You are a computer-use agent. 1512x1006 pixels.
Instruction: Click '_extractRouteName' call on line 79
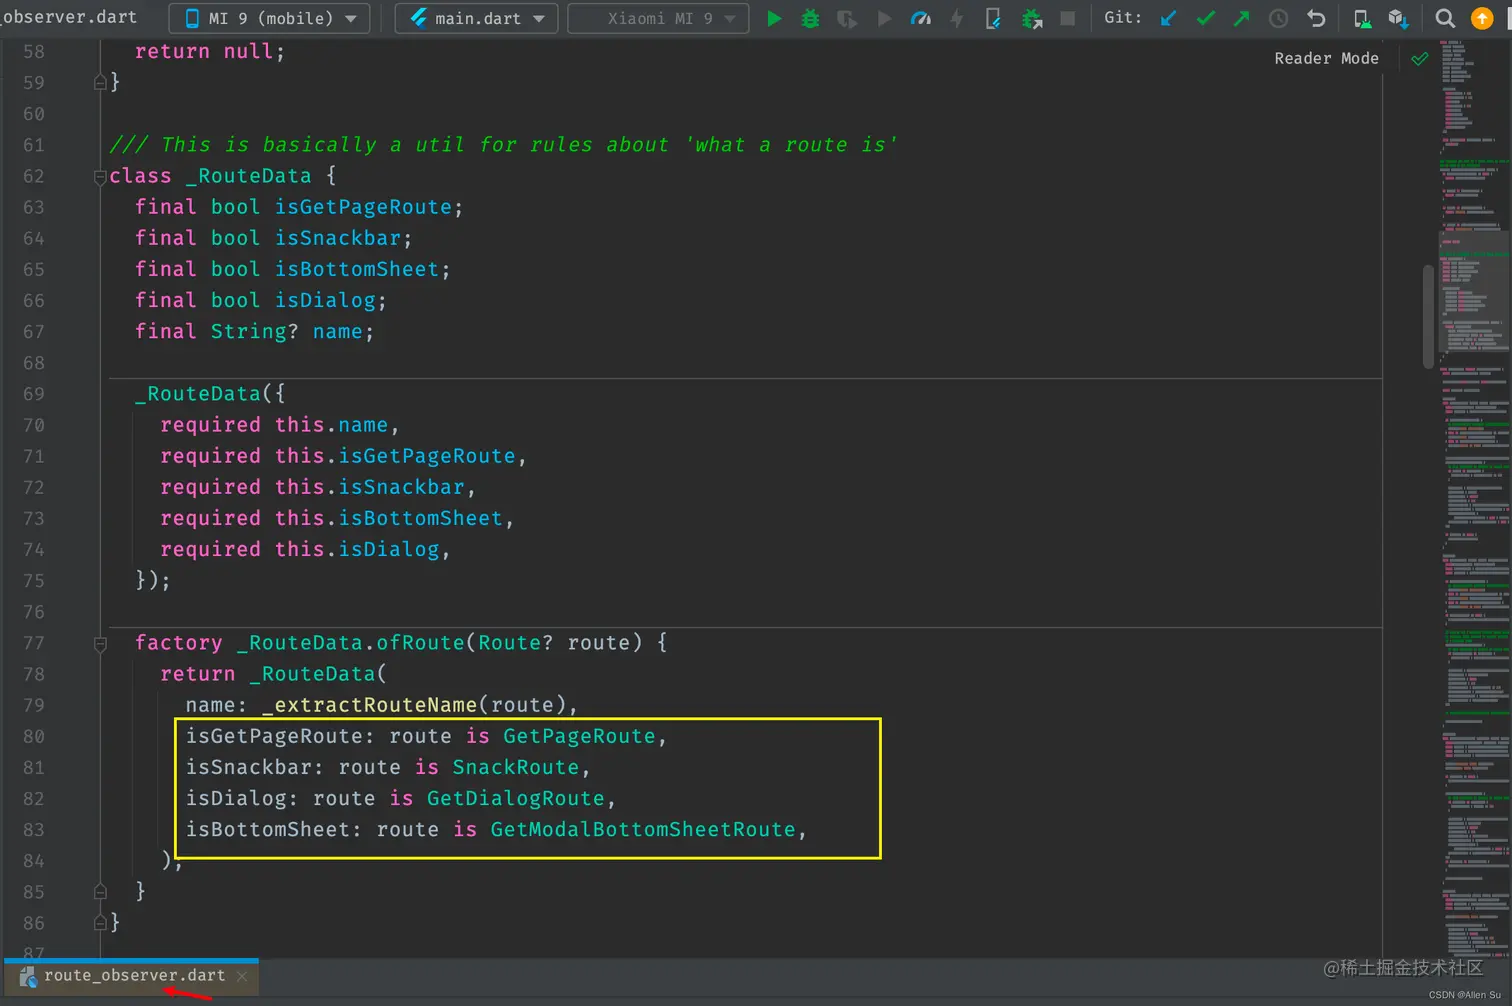(369, 705)
